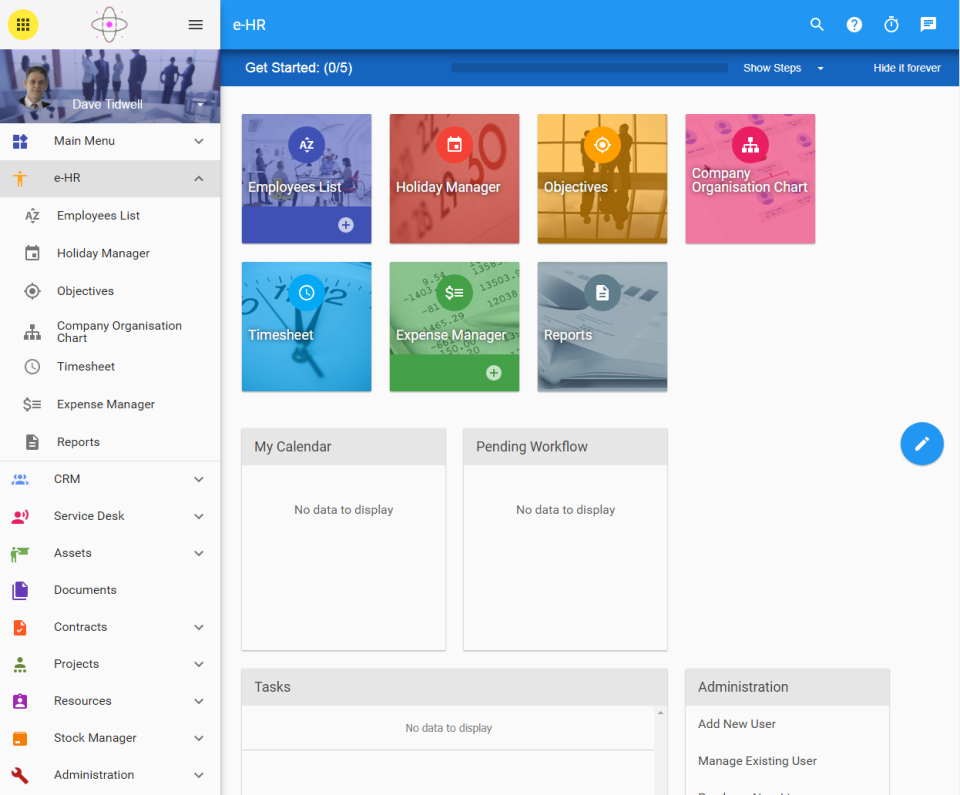Click the blue pencil compose button
Image resolution: width=960 pixels, height=795 pixels.
click(x=921, y=443)
